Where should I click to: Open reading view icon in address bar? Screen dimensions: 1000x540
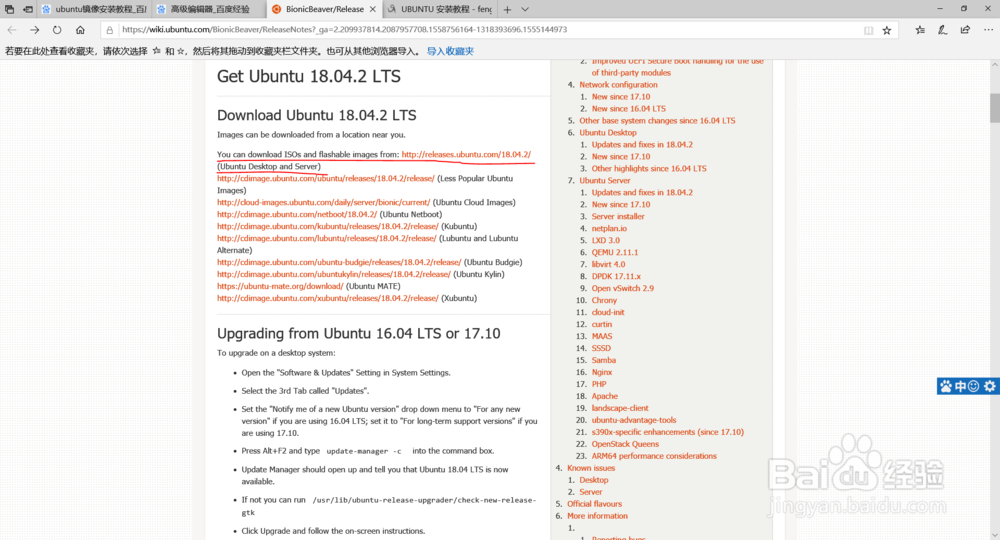click(x=868, y=30)
